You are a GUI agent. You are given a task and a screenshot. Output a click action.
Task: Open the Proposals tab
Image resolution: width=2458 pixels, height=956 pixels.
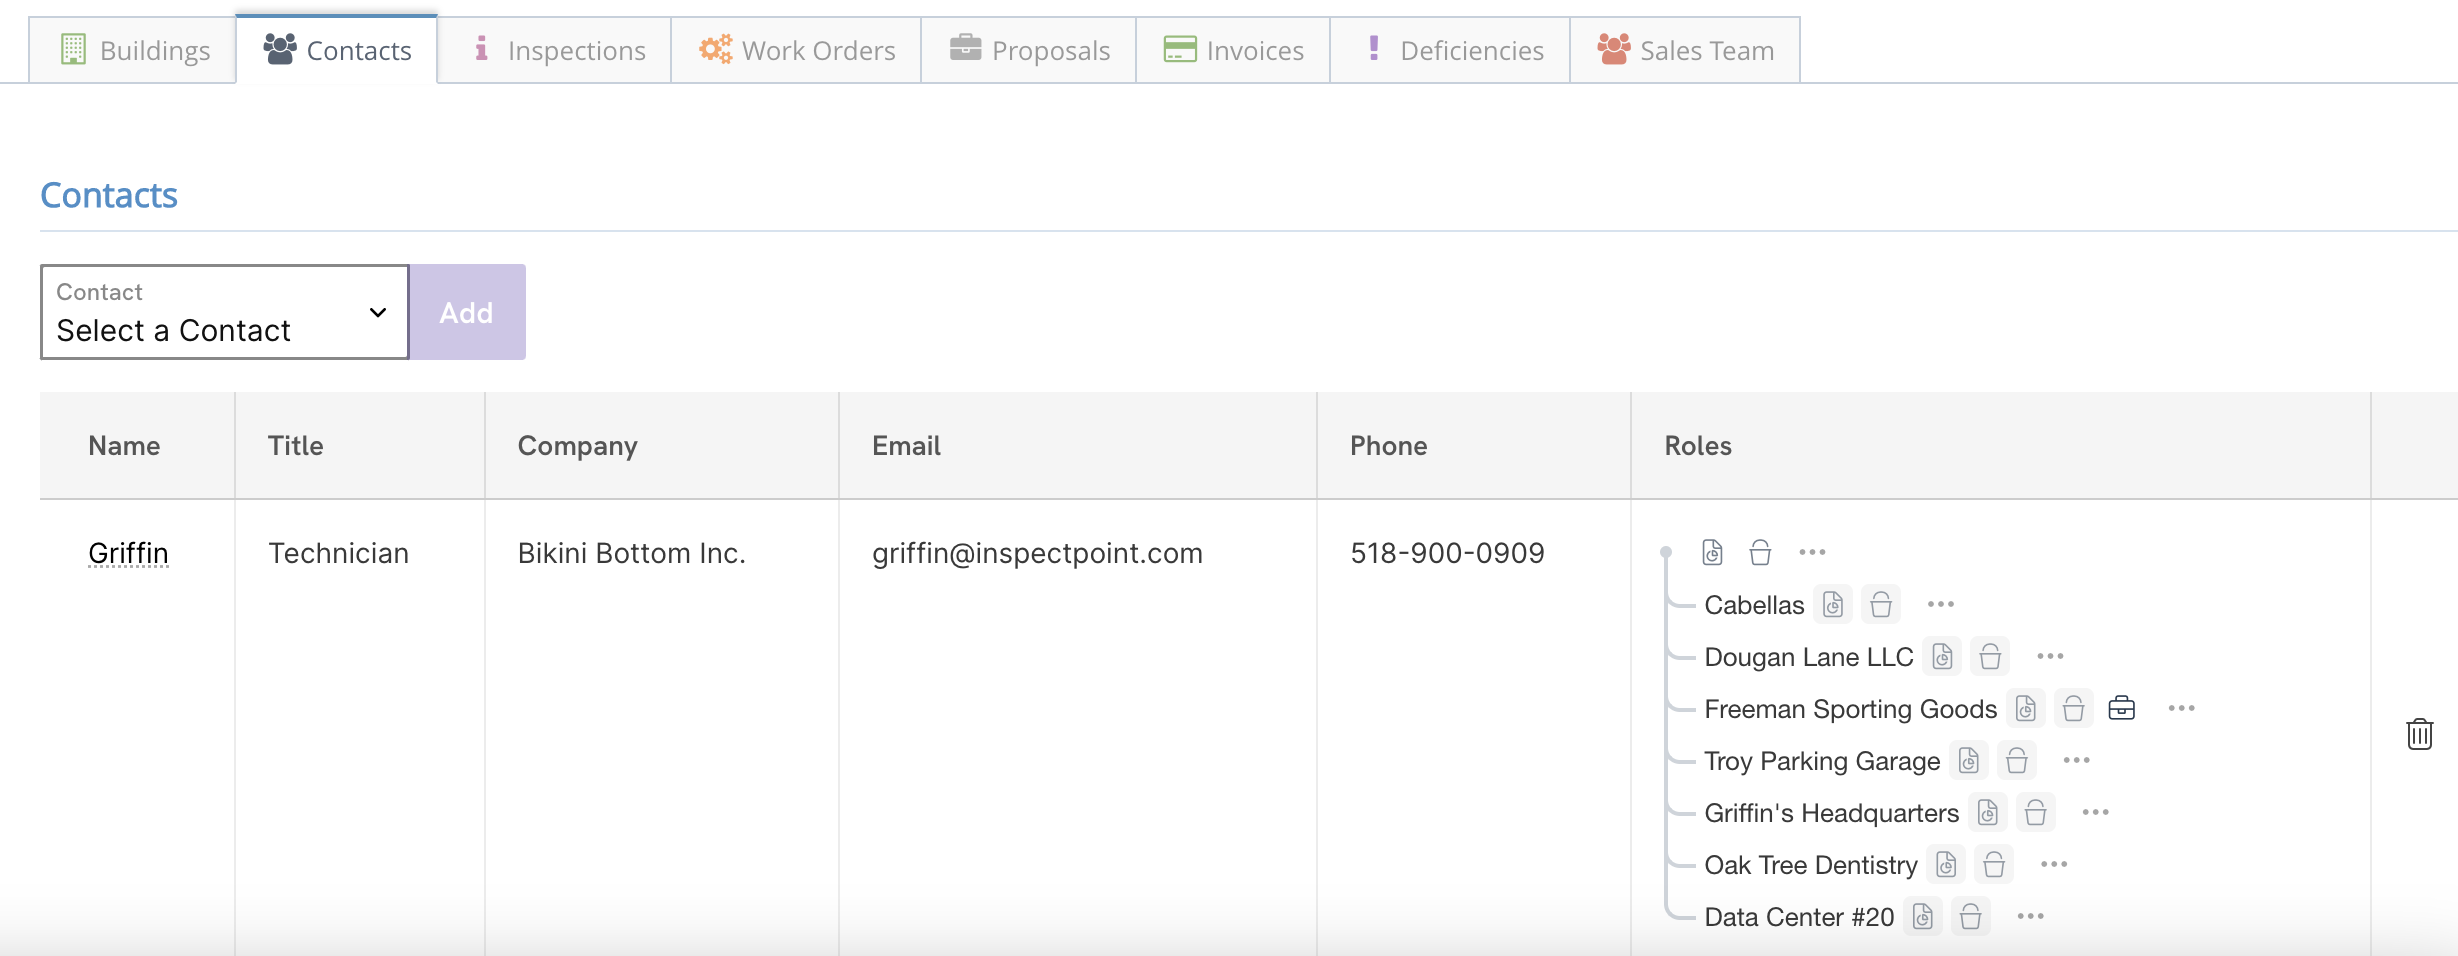1029,50
